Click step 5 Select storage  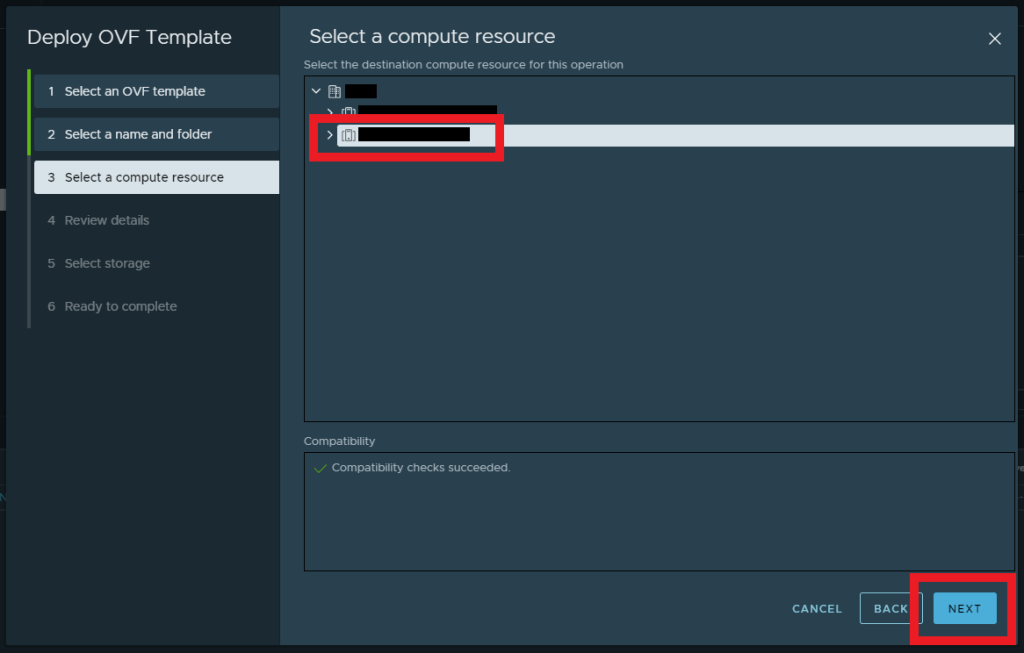(107, 263)
